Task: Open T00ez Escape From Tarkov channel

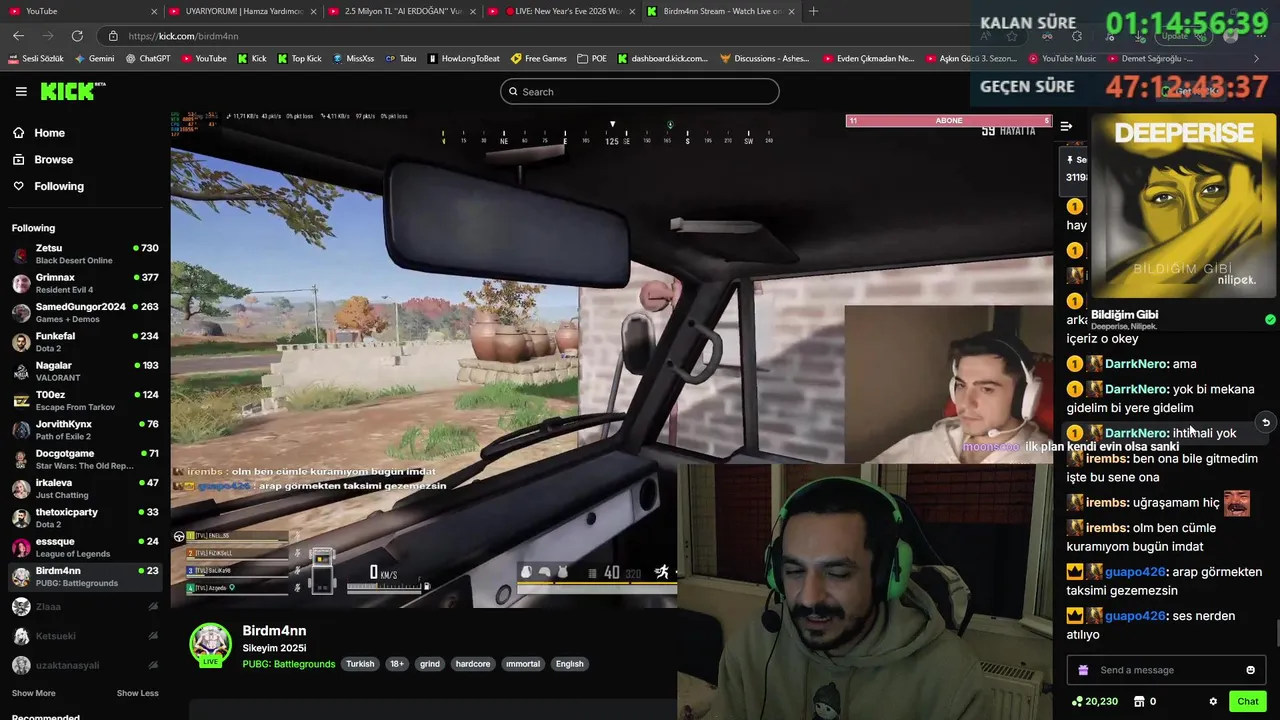Action: tap(85, 400)
